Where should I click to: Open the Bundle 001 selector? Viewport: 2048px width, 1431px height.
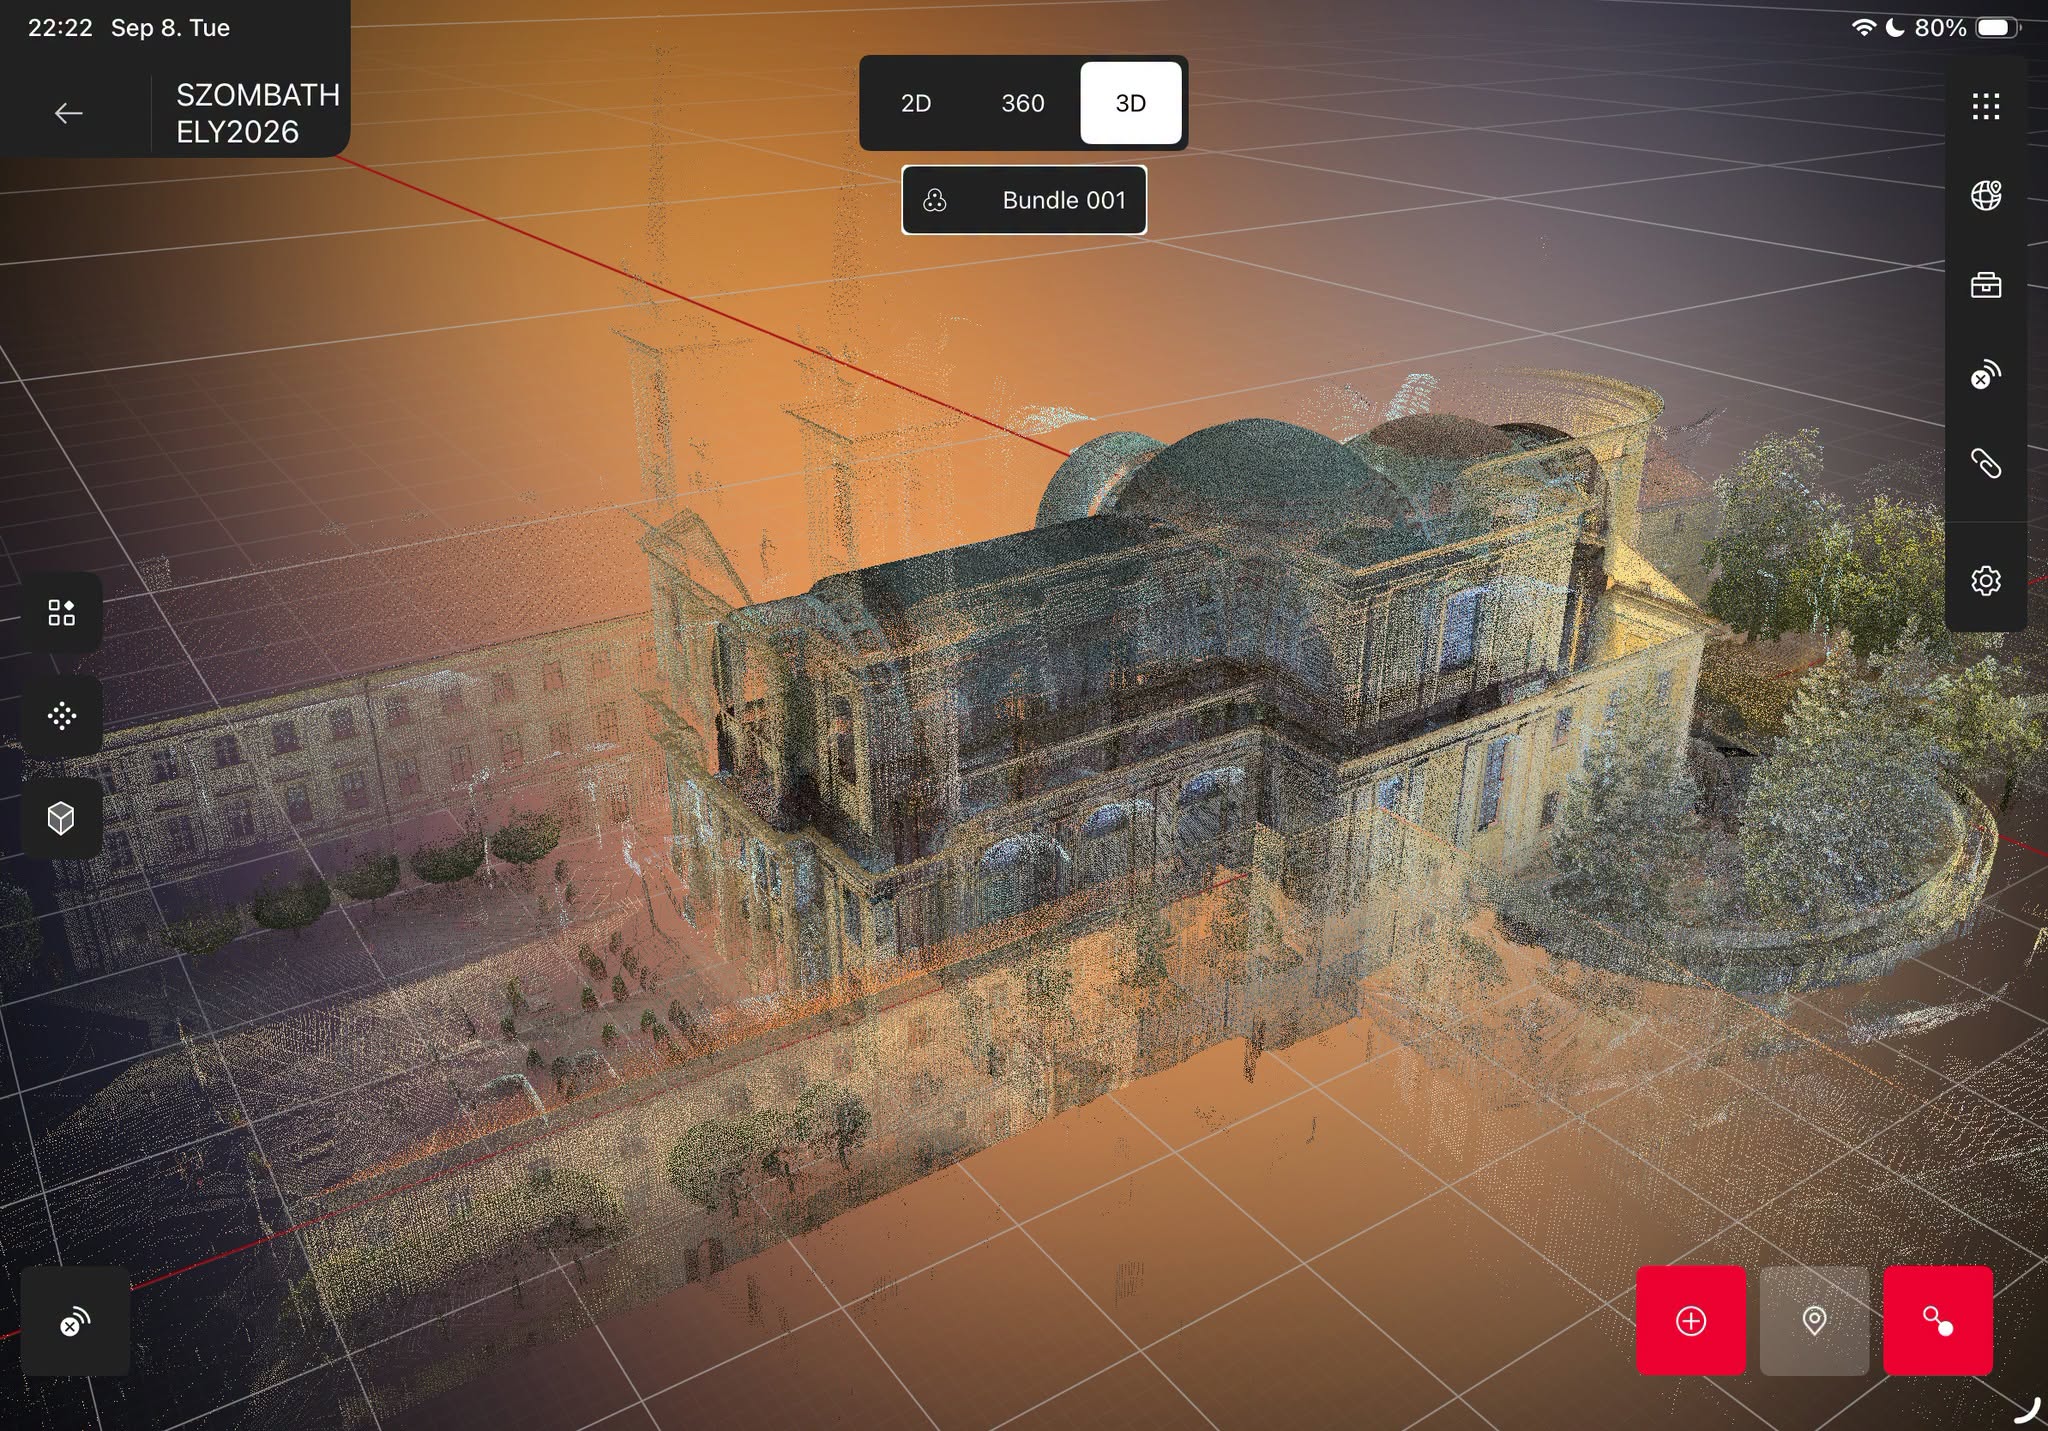(1024, 200)
